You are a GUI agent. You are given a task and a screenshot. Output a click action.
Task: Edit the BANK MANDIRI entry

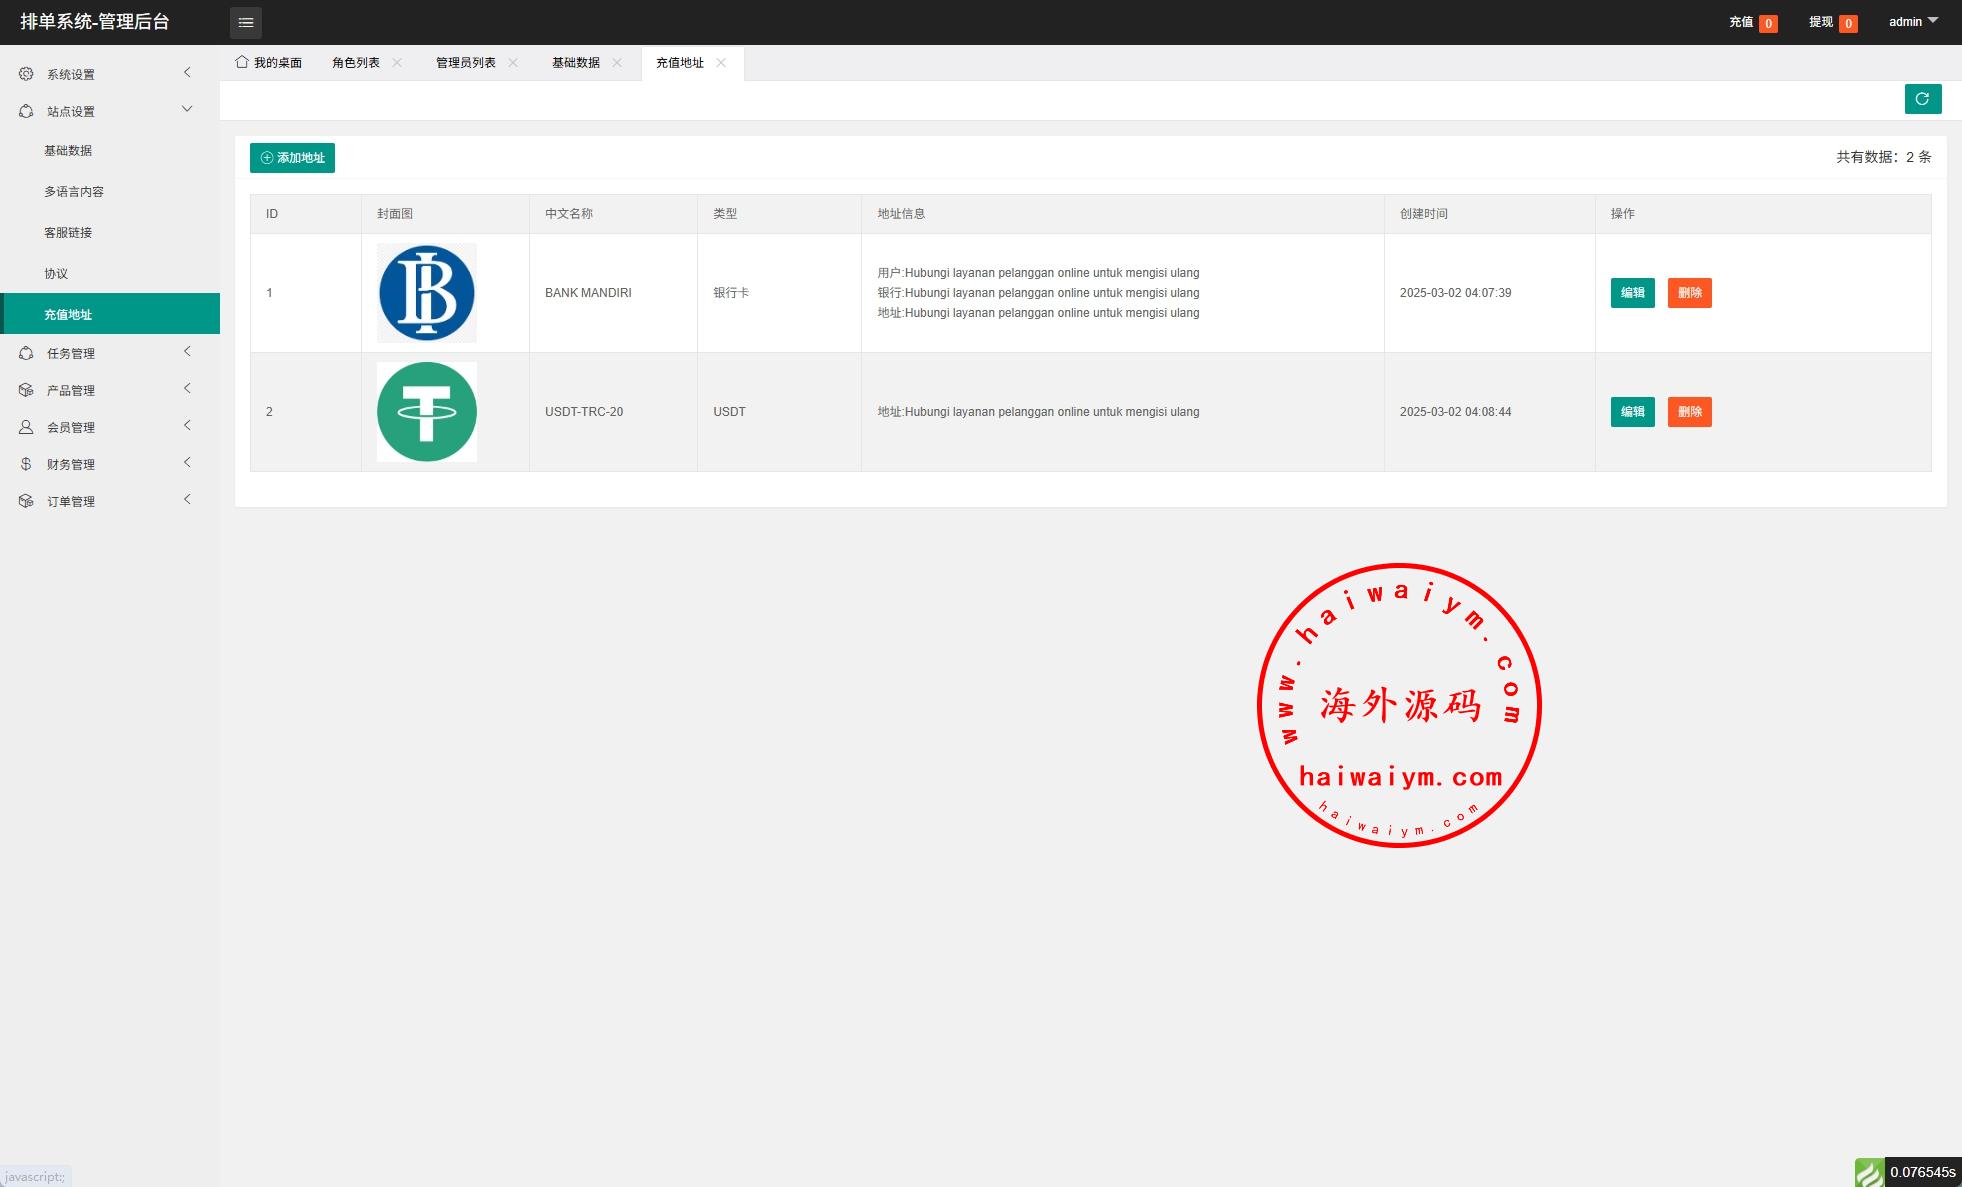click(x=1632, y=293)
